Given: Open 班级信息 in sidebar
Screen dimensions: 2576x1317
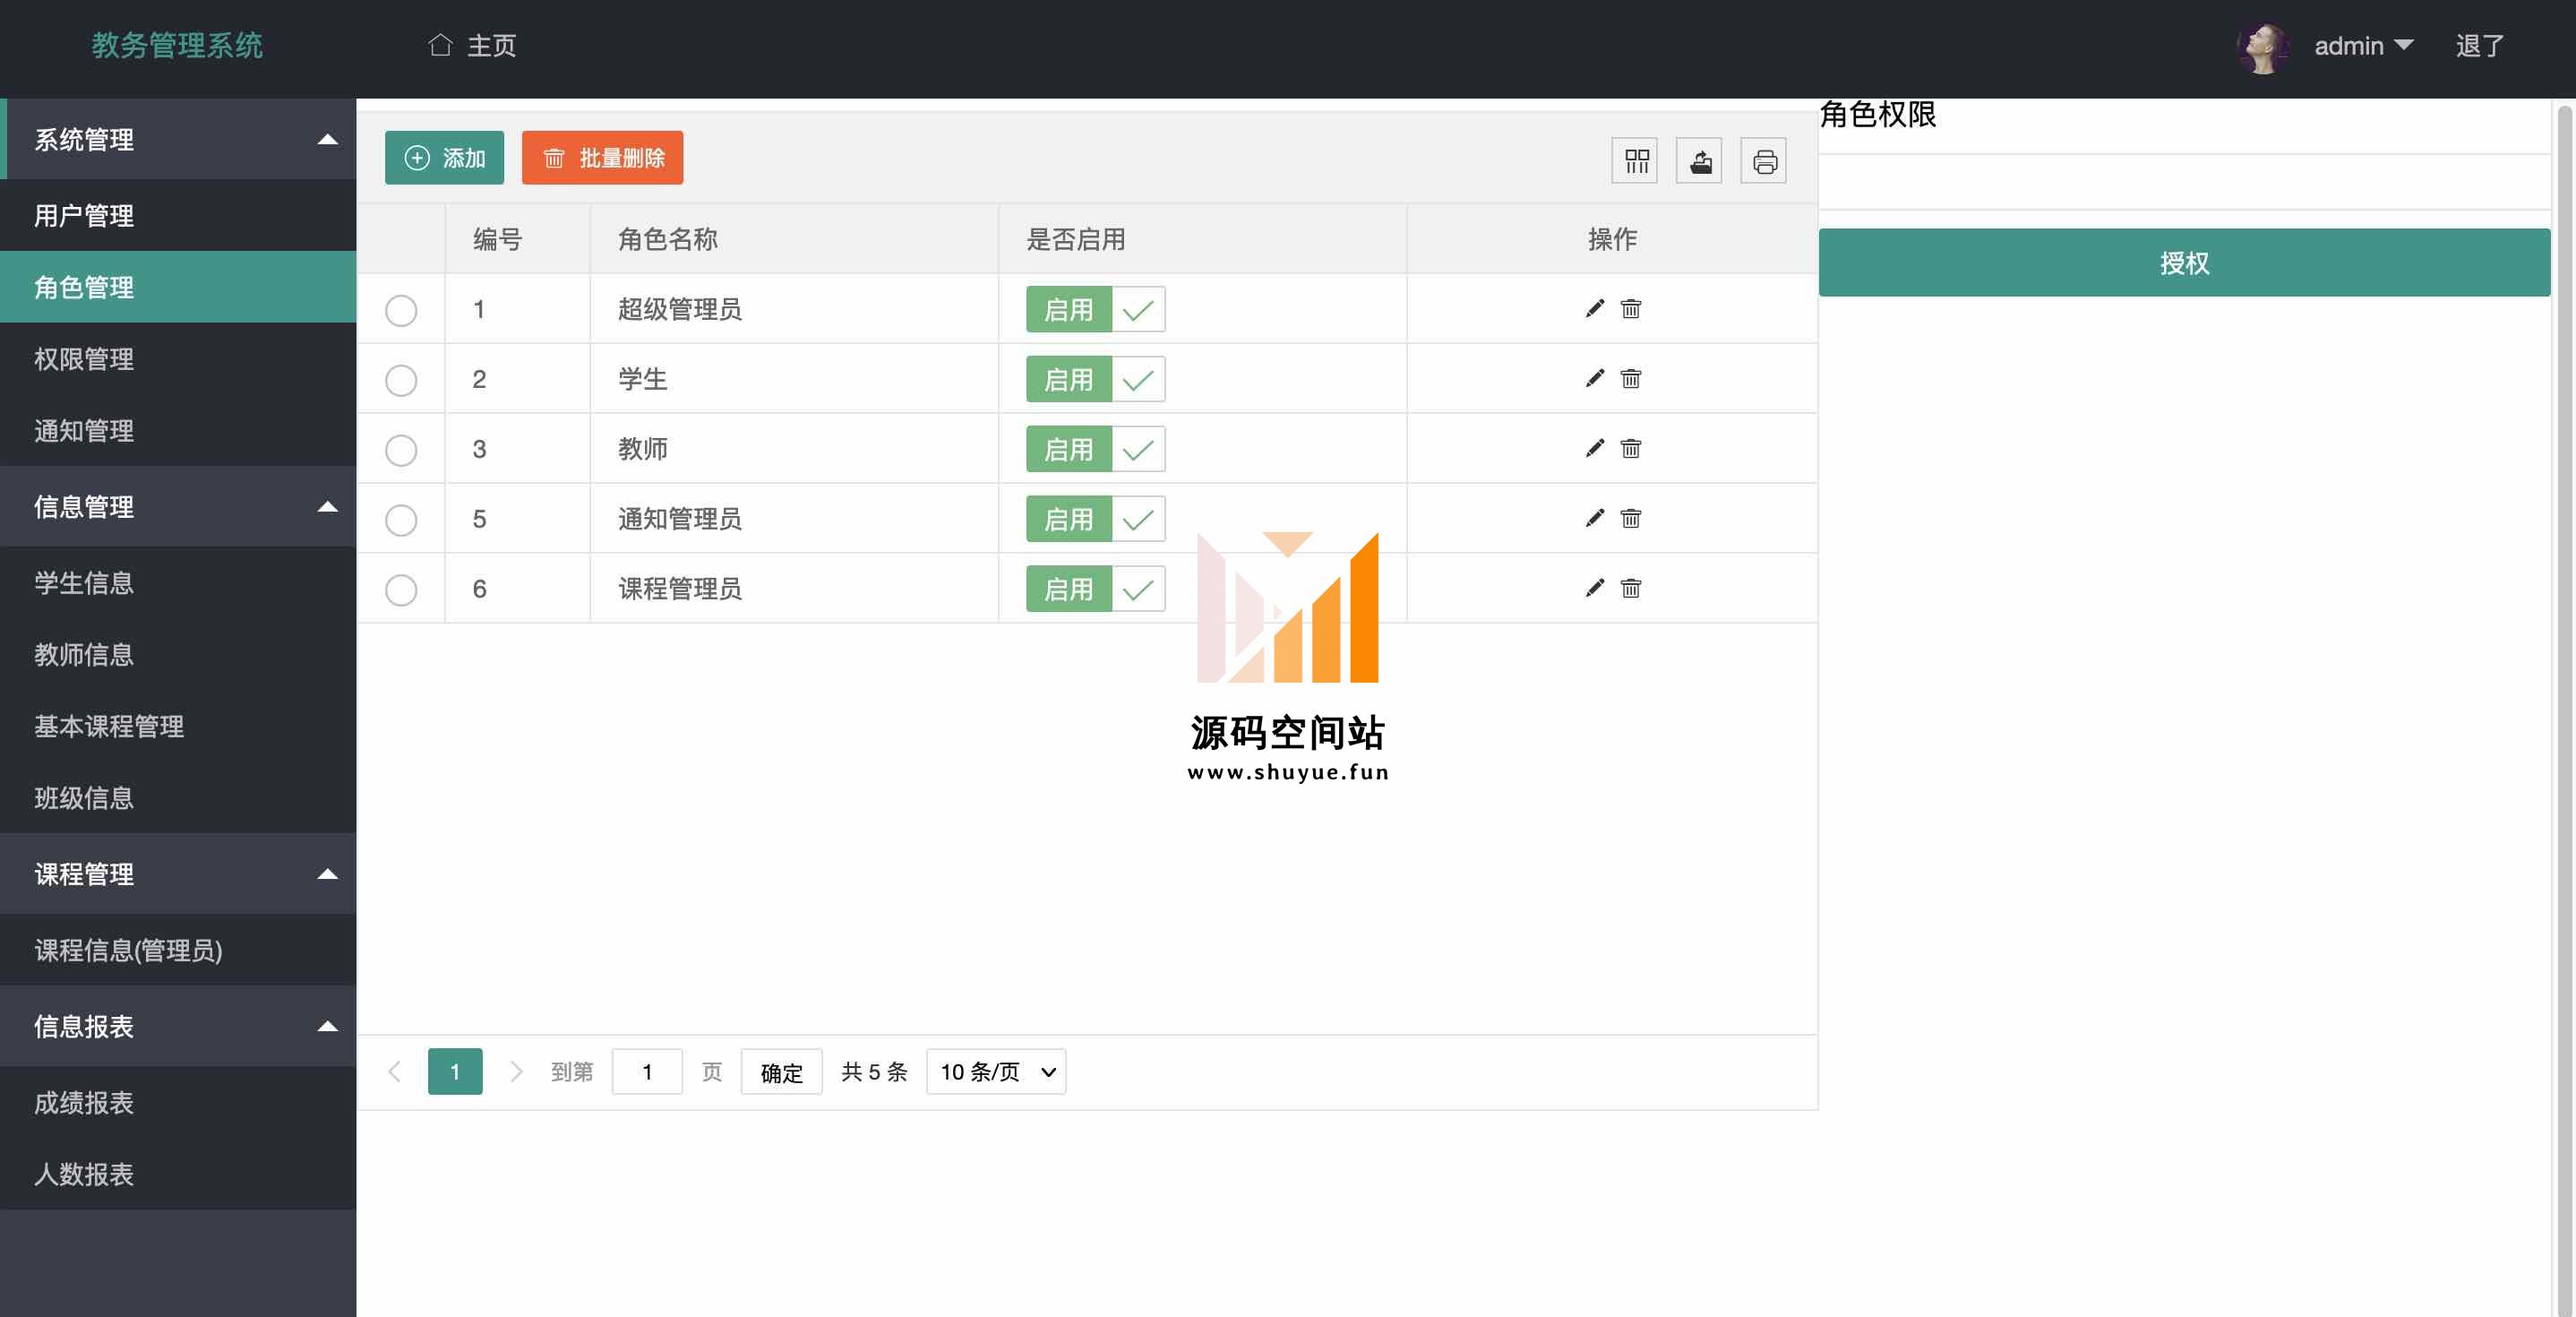Looking at the screenshot, I should tap(178, 798).
